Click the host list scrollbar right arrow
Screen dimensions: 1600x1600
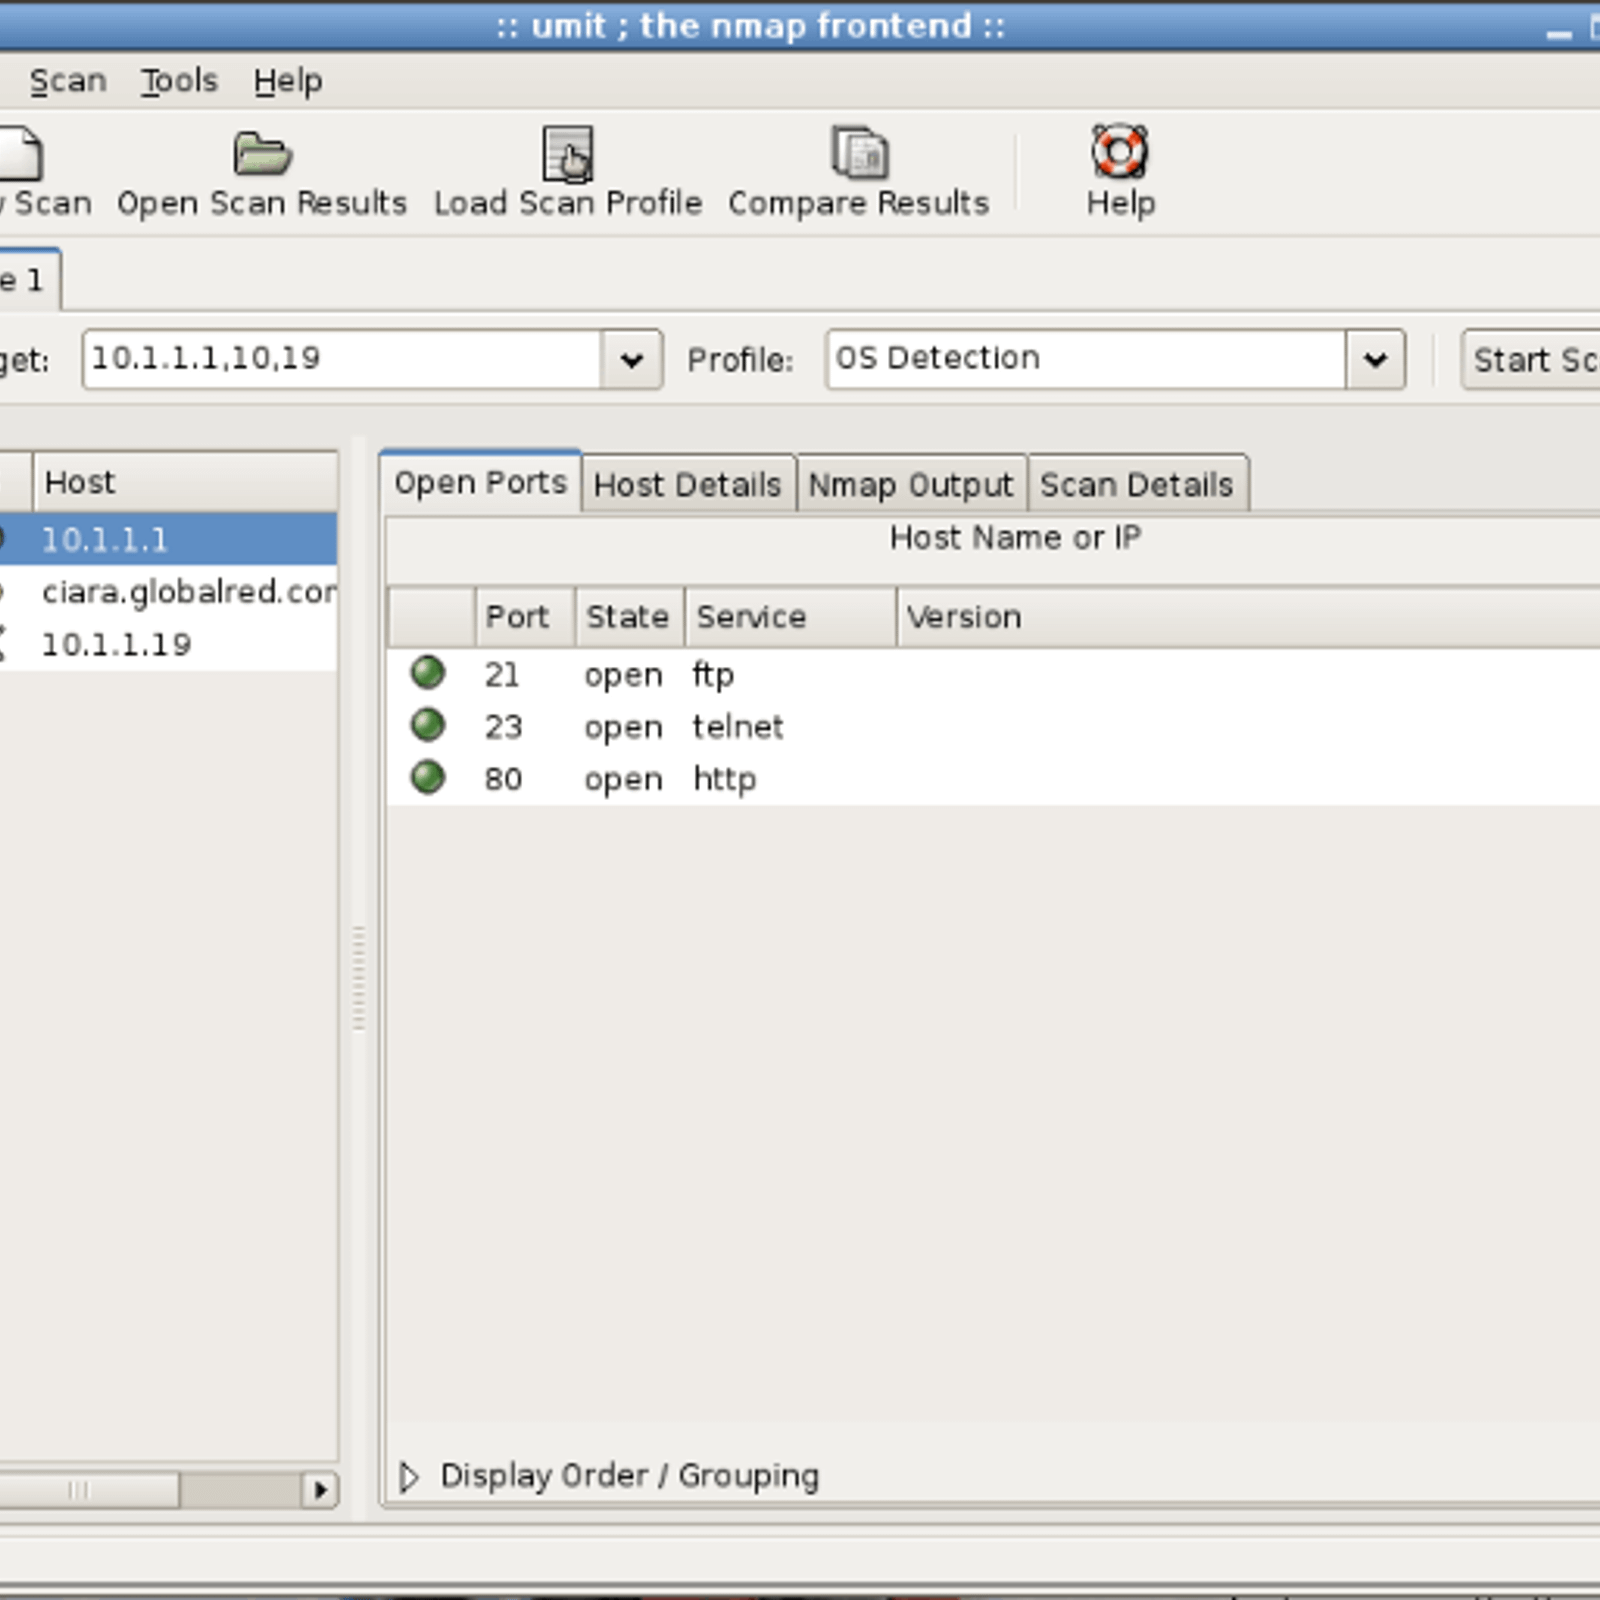point(319,1490)
